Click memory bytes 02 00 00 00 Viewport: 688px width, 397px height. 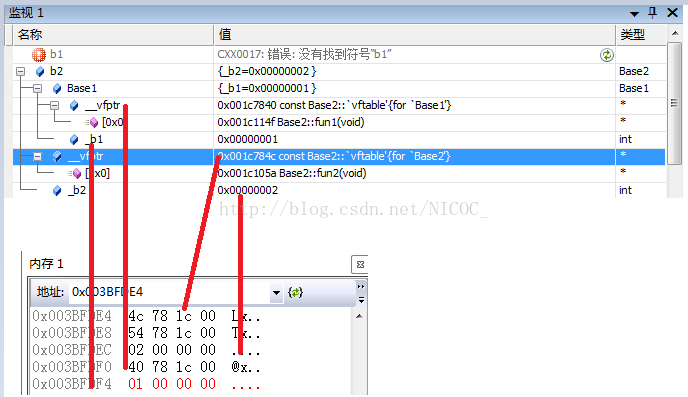tap(172, 350)
